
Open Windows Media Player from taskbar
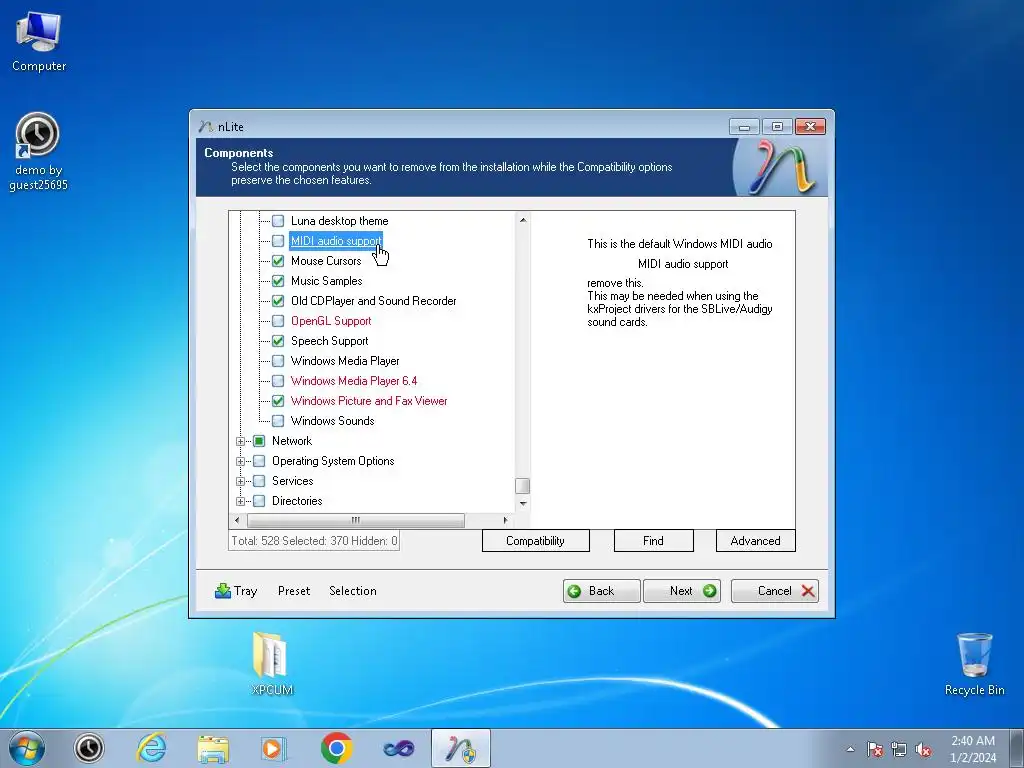tap(274, 748)
